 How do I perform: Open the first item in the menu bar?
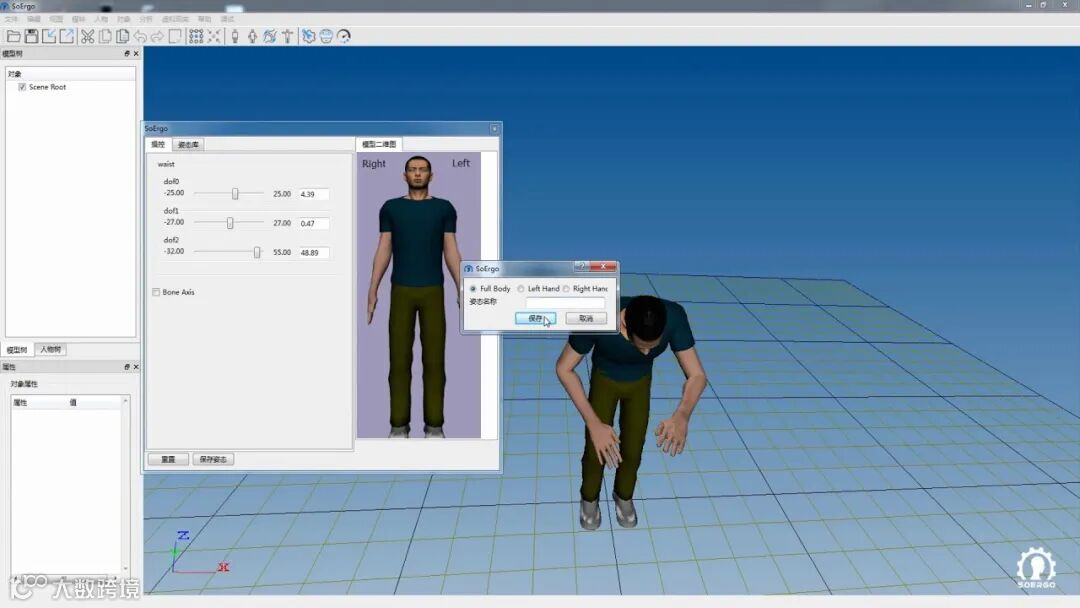click(x=12, y=19)
